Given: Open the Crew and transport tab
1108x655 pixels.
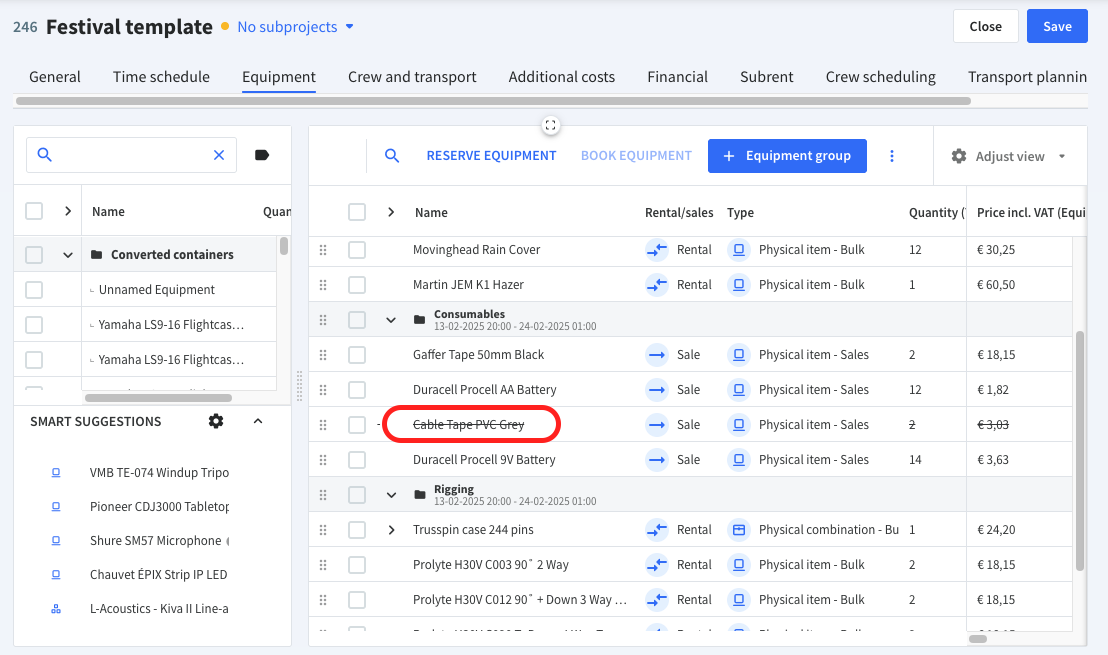Looking at the screenshot, I should pyautogui.click(x=412, y=77).
